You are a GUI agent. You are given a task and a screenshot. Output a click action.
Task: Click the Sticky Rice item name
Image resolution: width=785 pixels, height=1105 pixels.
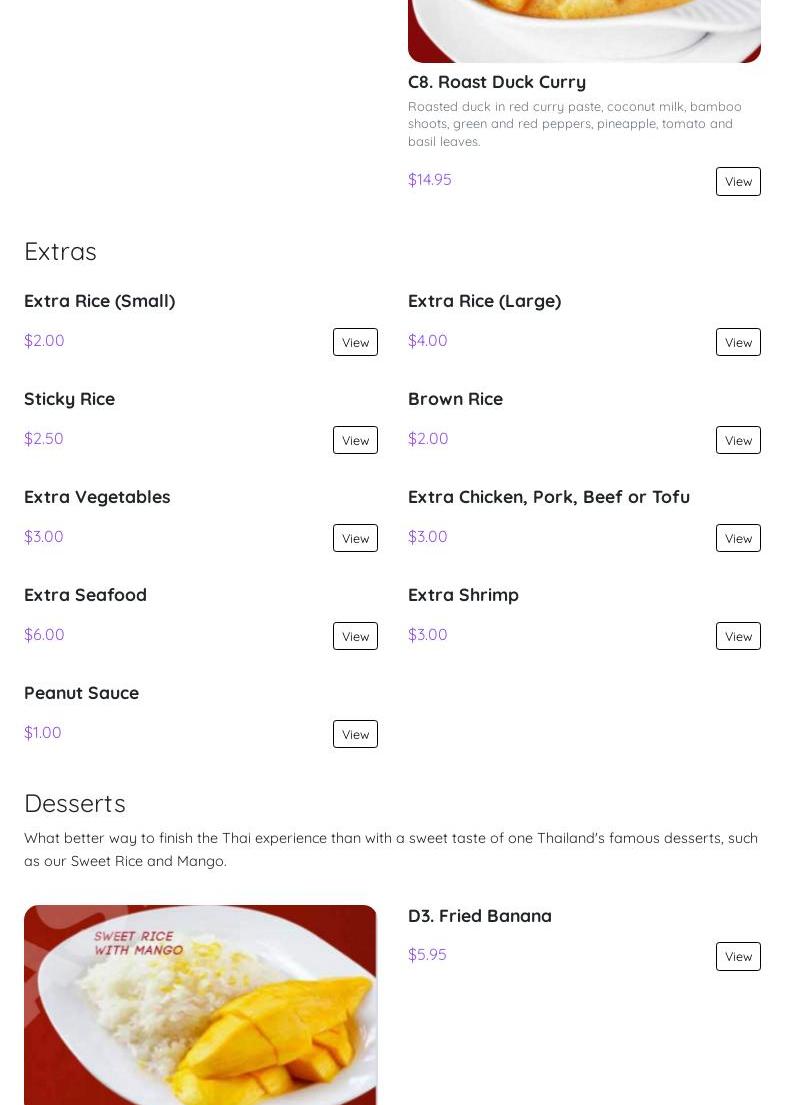(x=69, y=399)
